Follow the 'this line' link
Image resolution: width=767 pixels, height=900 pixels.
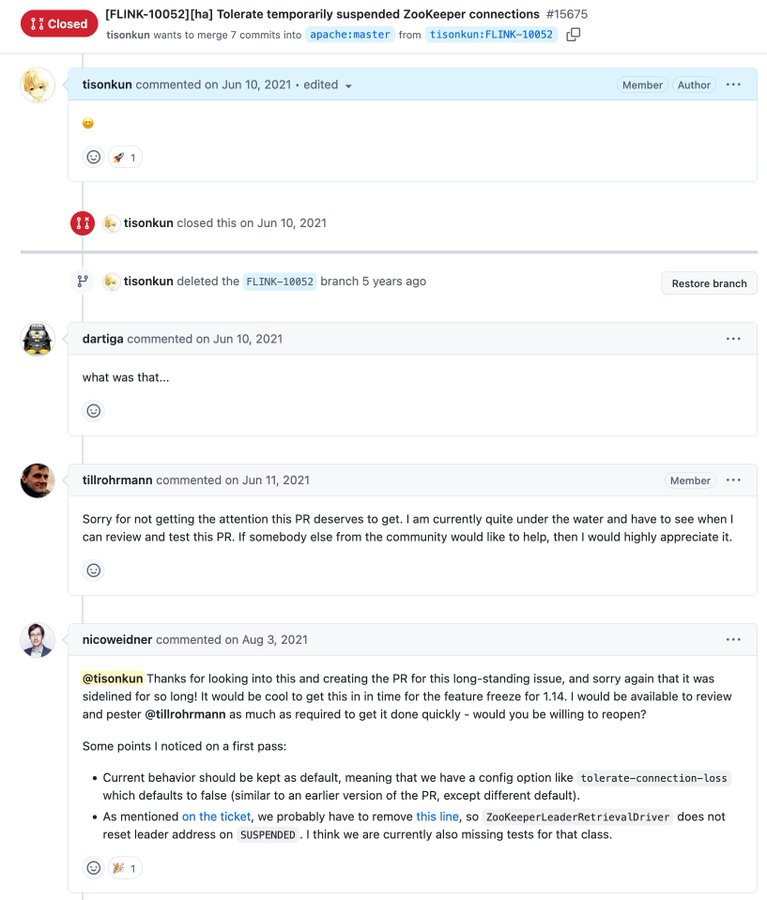(x=437, y=816)
